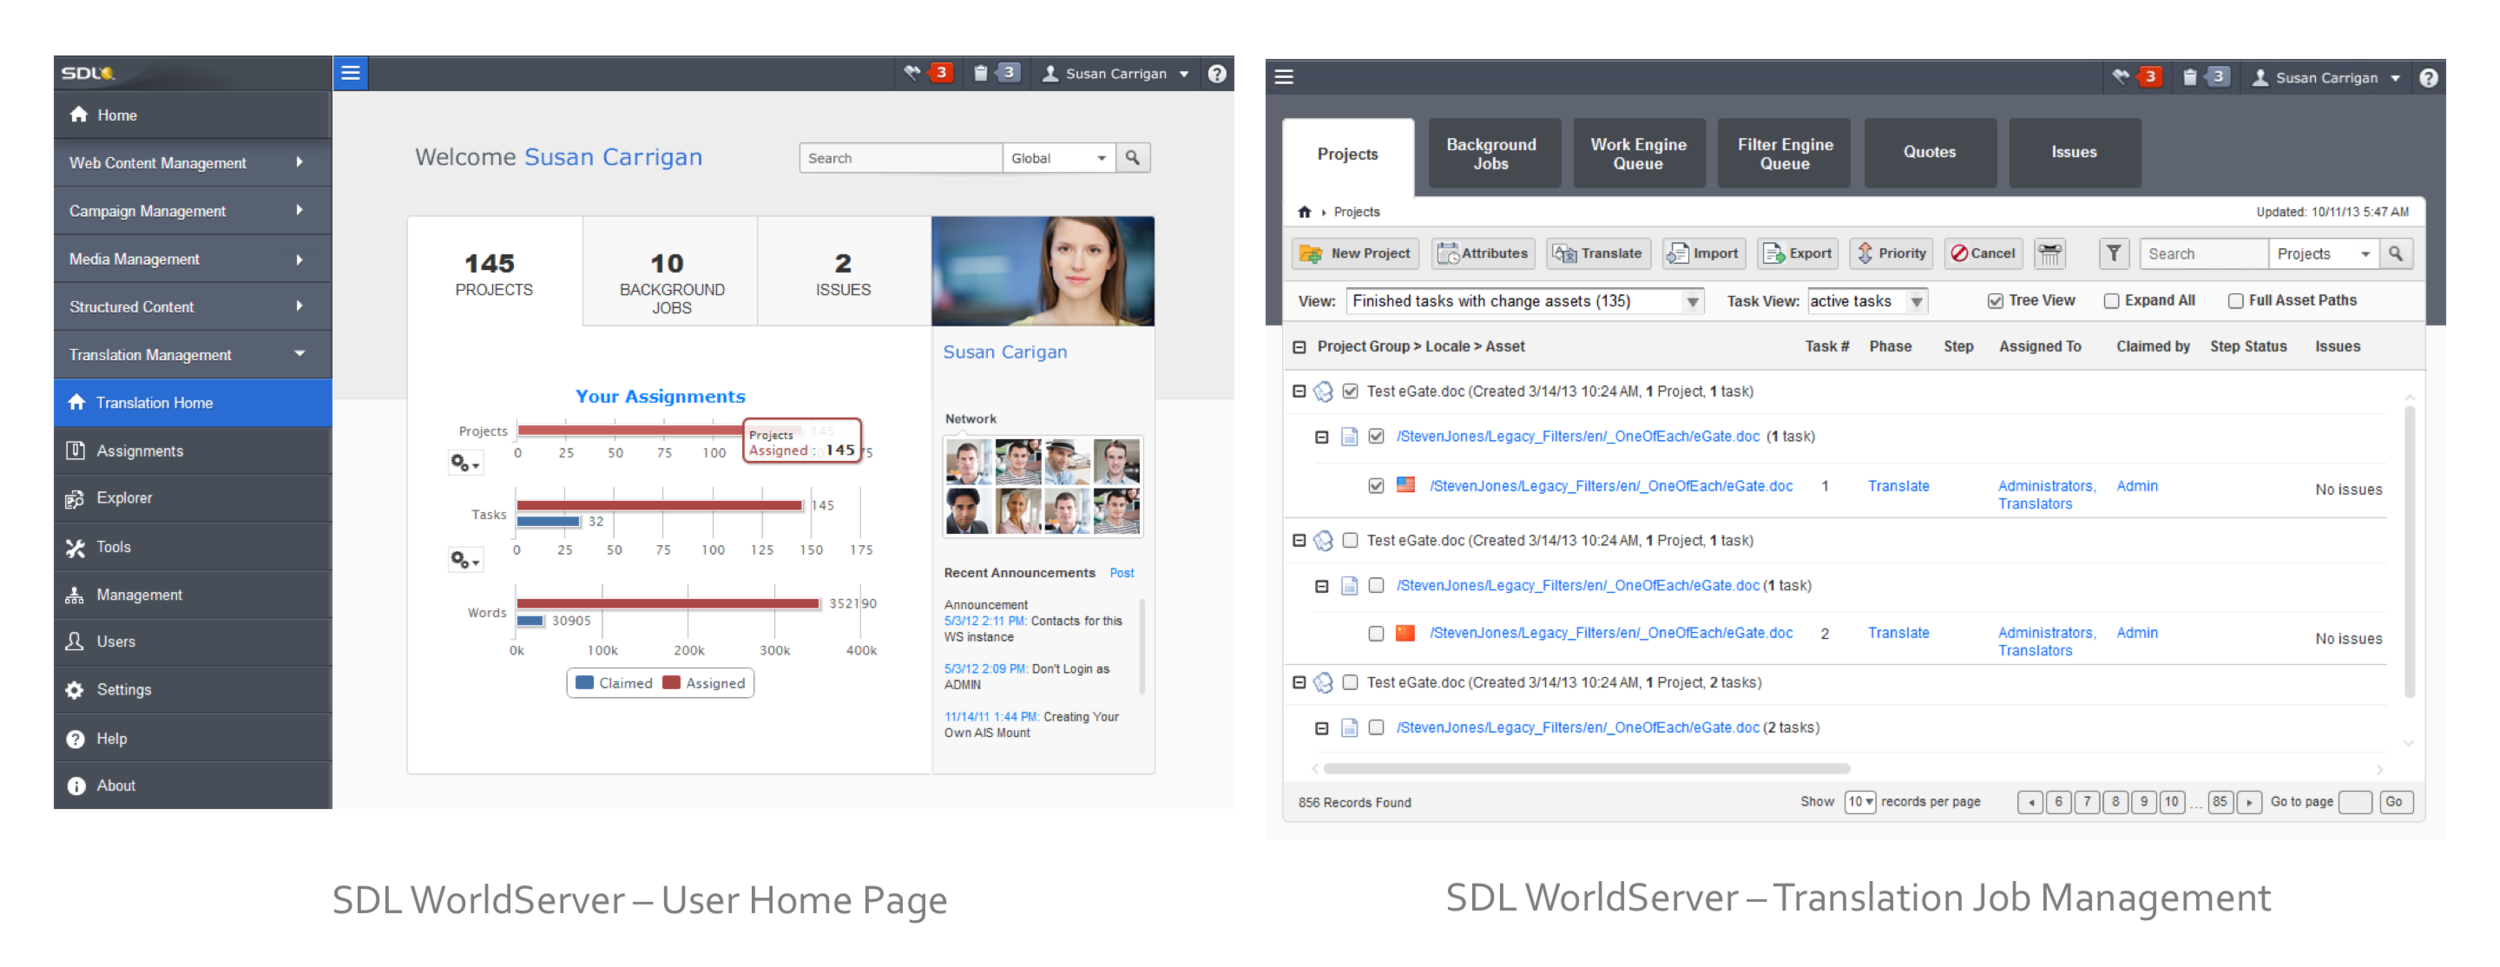This screenshot has width=2500, height=967.
Task: Click the Go to page input field
Action: [2355, 802]
